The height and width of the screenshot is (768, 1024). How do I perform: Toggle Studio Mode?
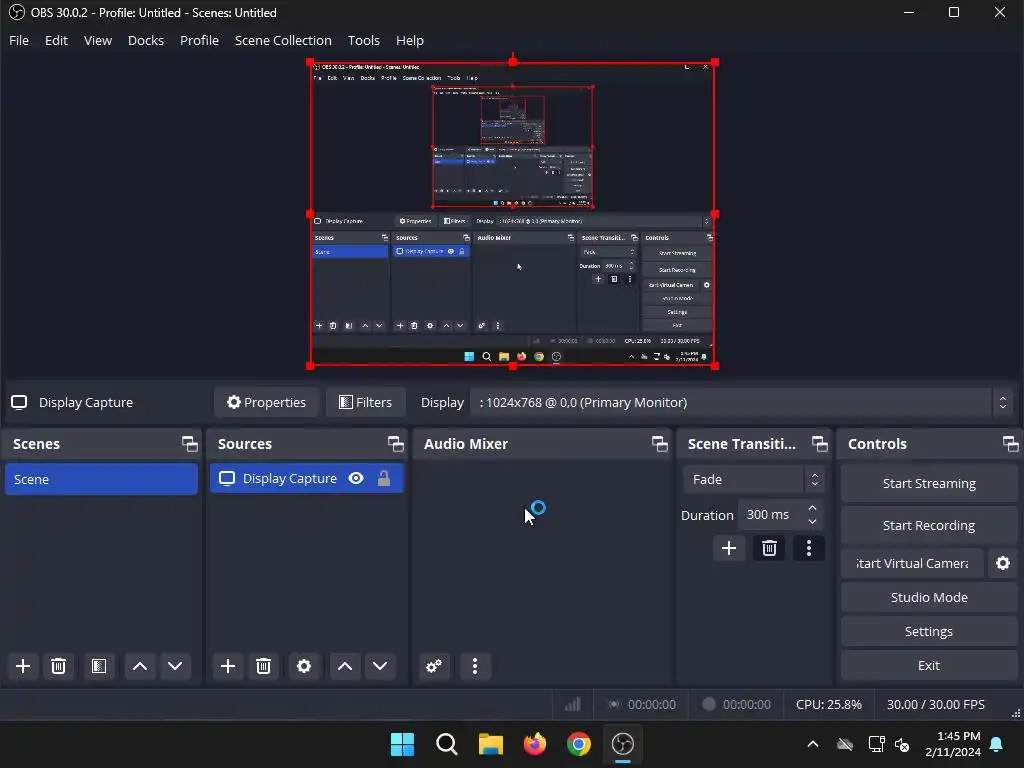(x=929, y=597)
